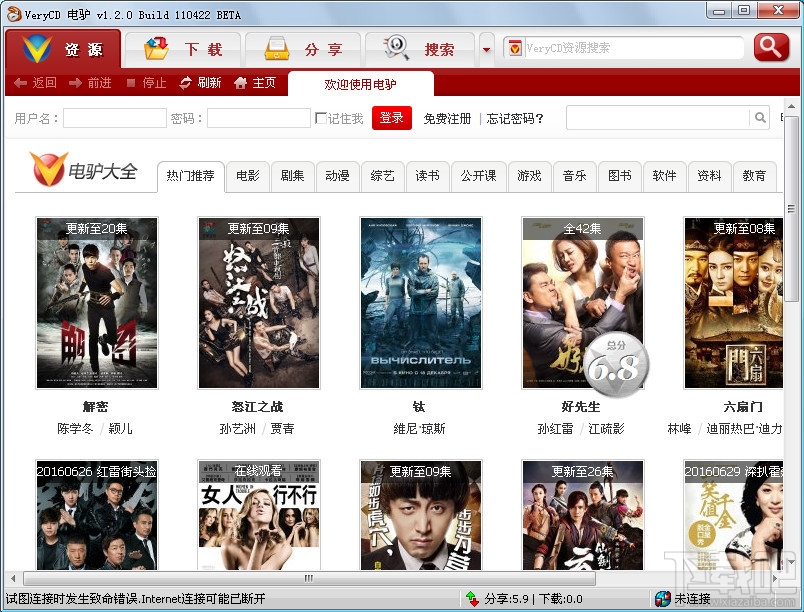The image size is (804, 612).
Task: Click actor name 陈学冬
Action: coord(75,429)
